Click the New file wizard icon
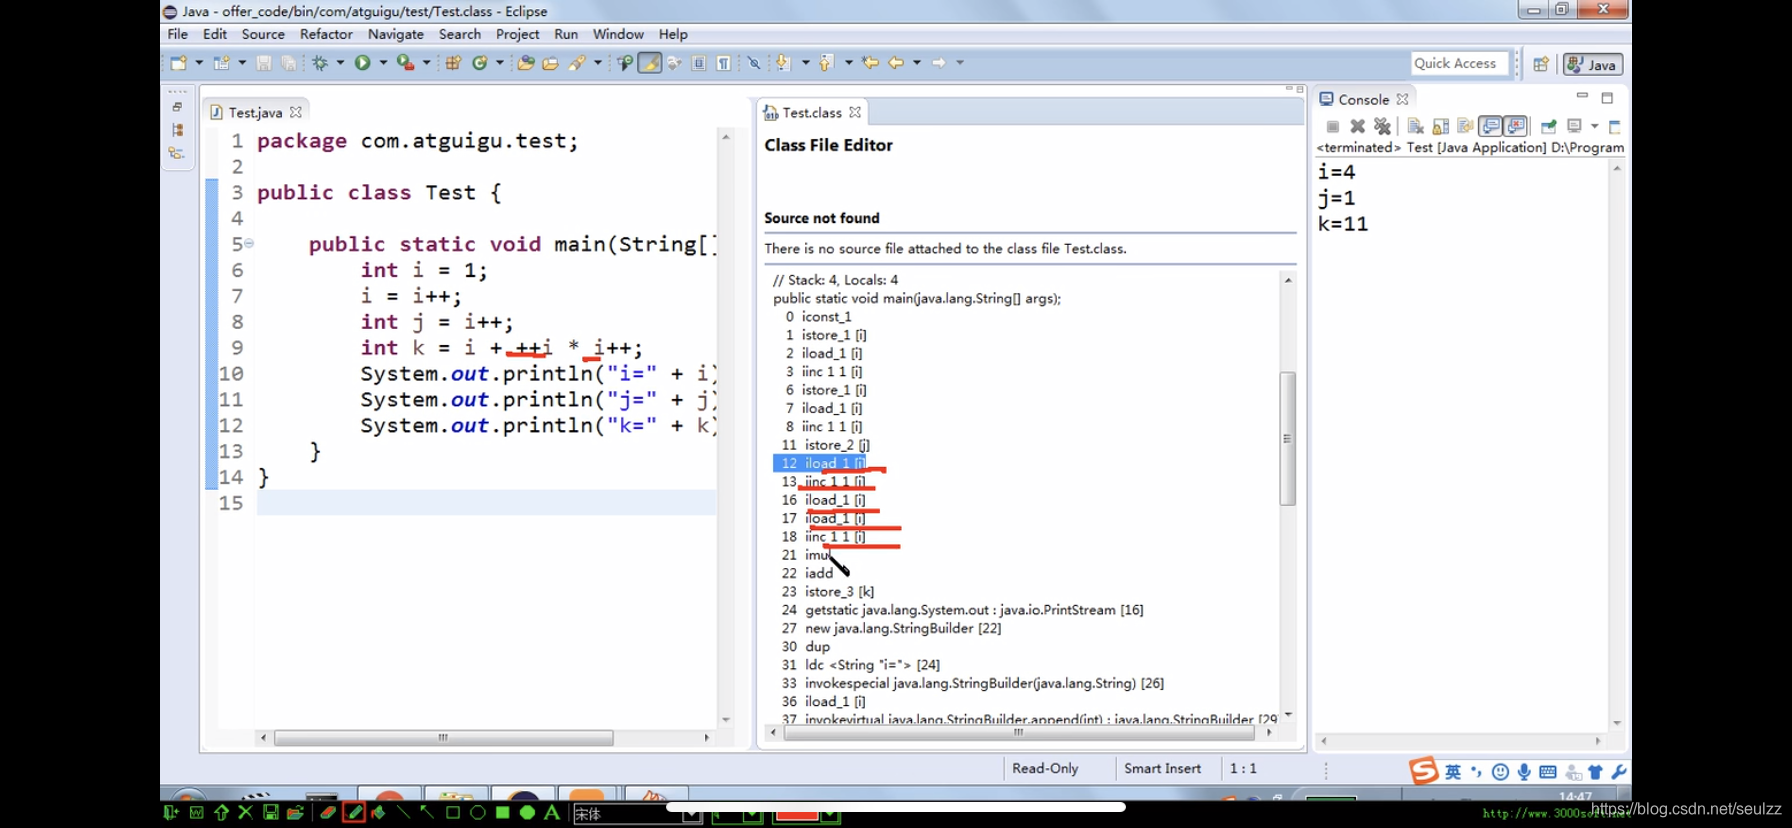1792x828 pixels. point(178,63)
